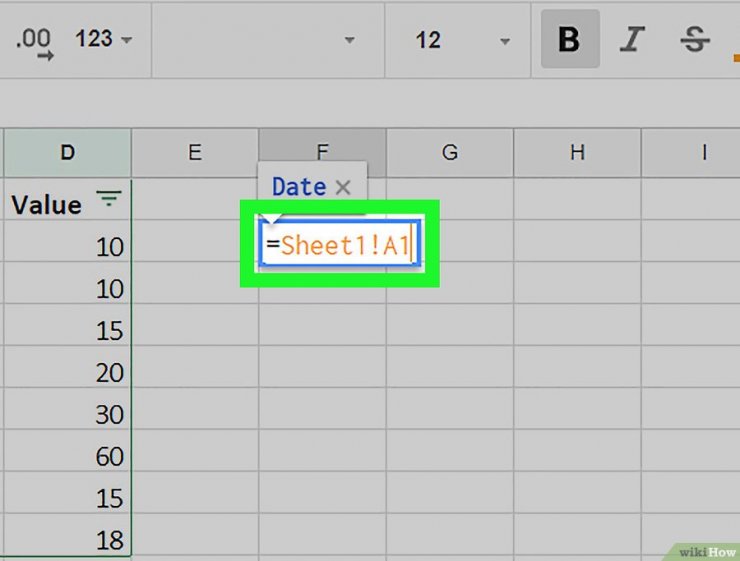Open the 123 number format dropdown
The image size is (740, 561).
tap(103, 39)
